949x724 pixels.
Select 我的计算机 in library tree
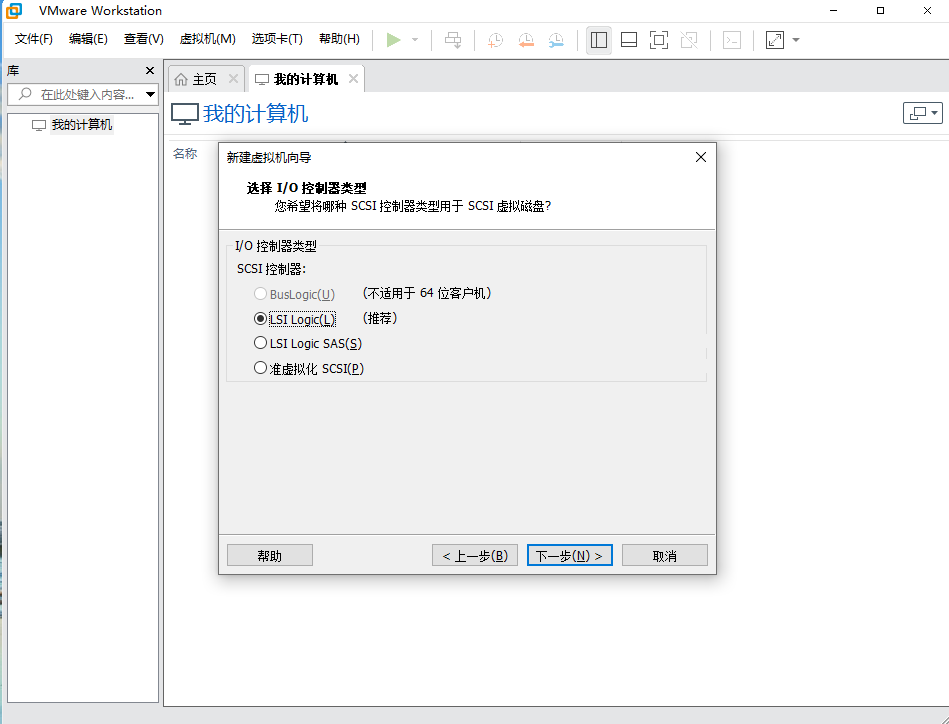coord(82,125)
